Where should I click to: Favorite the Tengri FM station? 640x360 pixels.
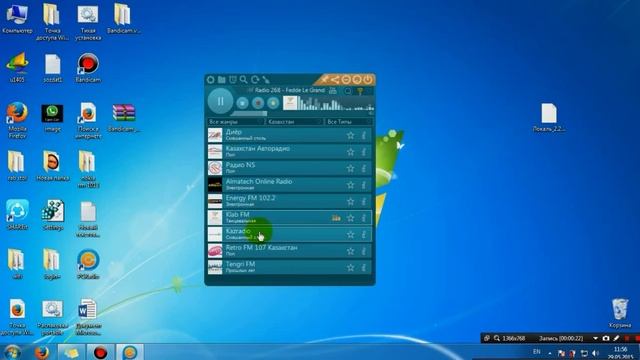[351, 268]
